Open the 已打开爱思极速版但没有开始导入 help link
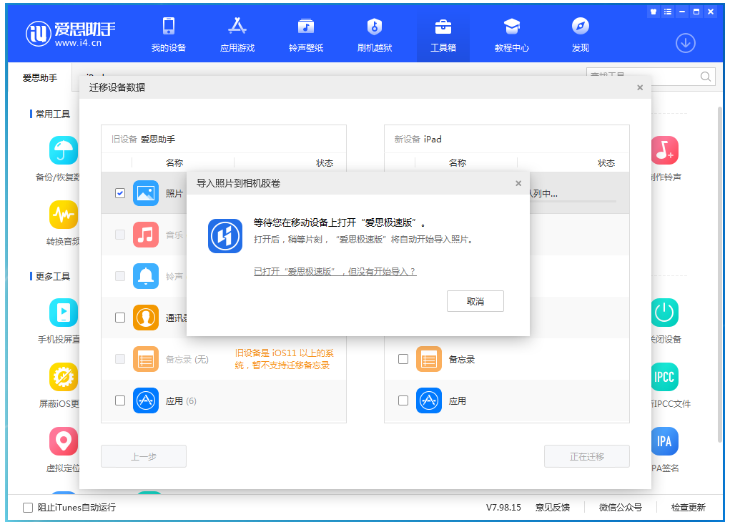The width and height of the screenshot is (735, 525). click(x=335, y=271)
